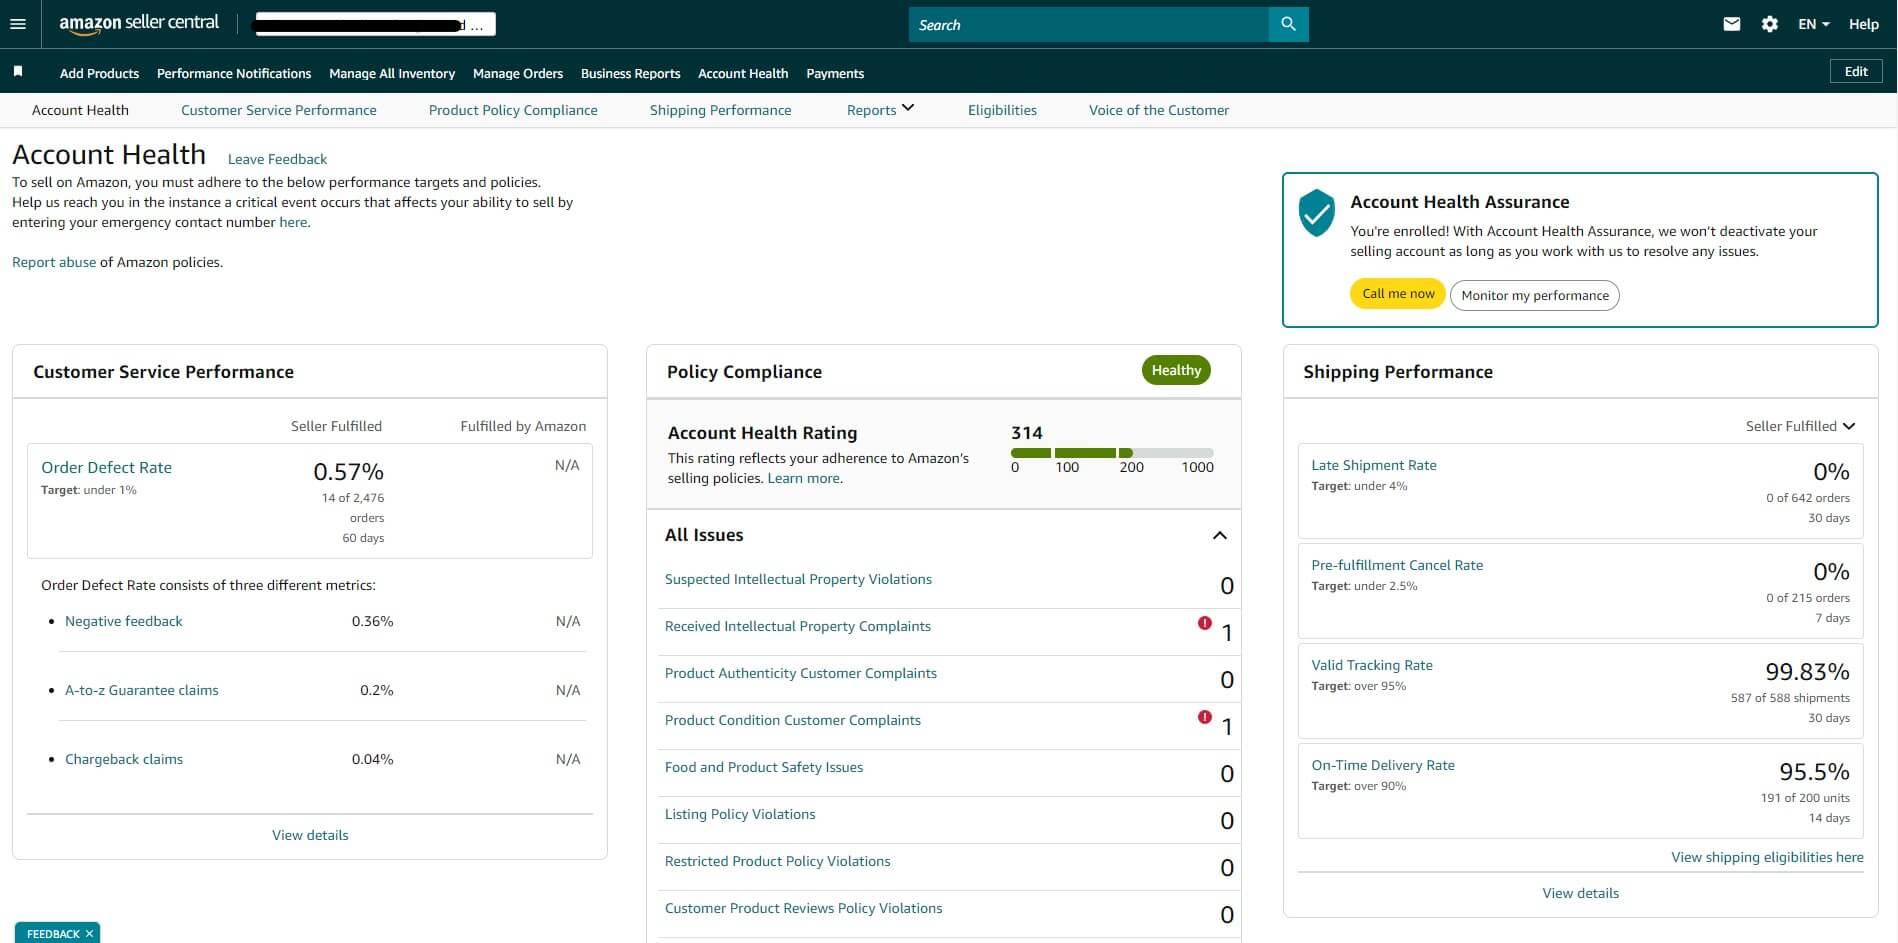
Task: Open Product Authenticity Customer Complaints
Action: (x=801, y=673)
